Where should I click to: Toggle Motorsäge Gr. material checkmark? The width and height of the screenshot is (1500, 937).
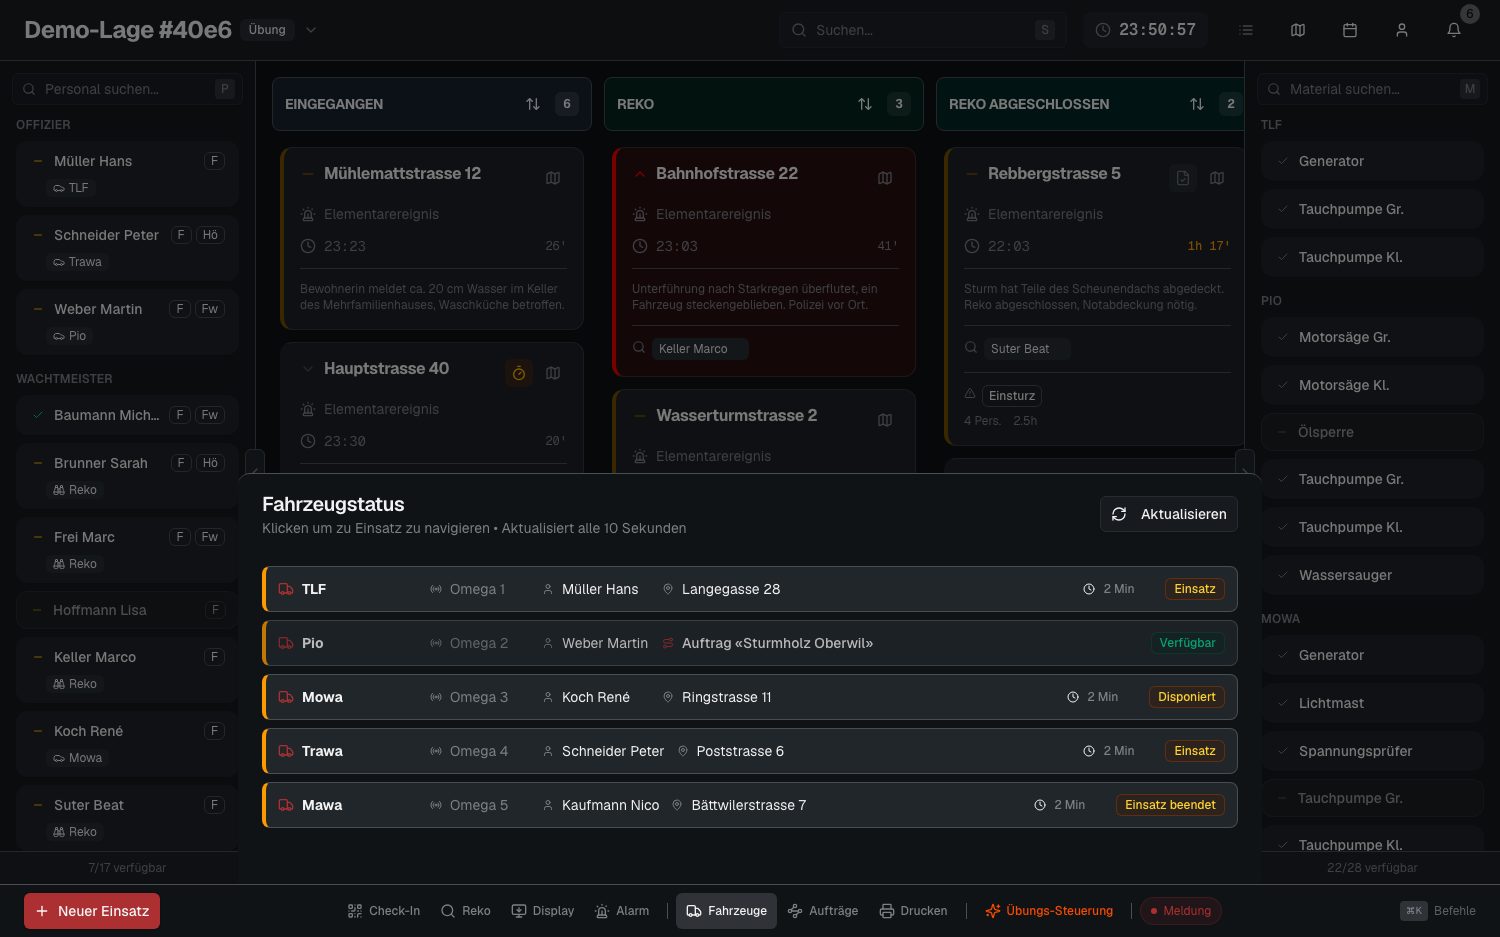point(1283,337)
